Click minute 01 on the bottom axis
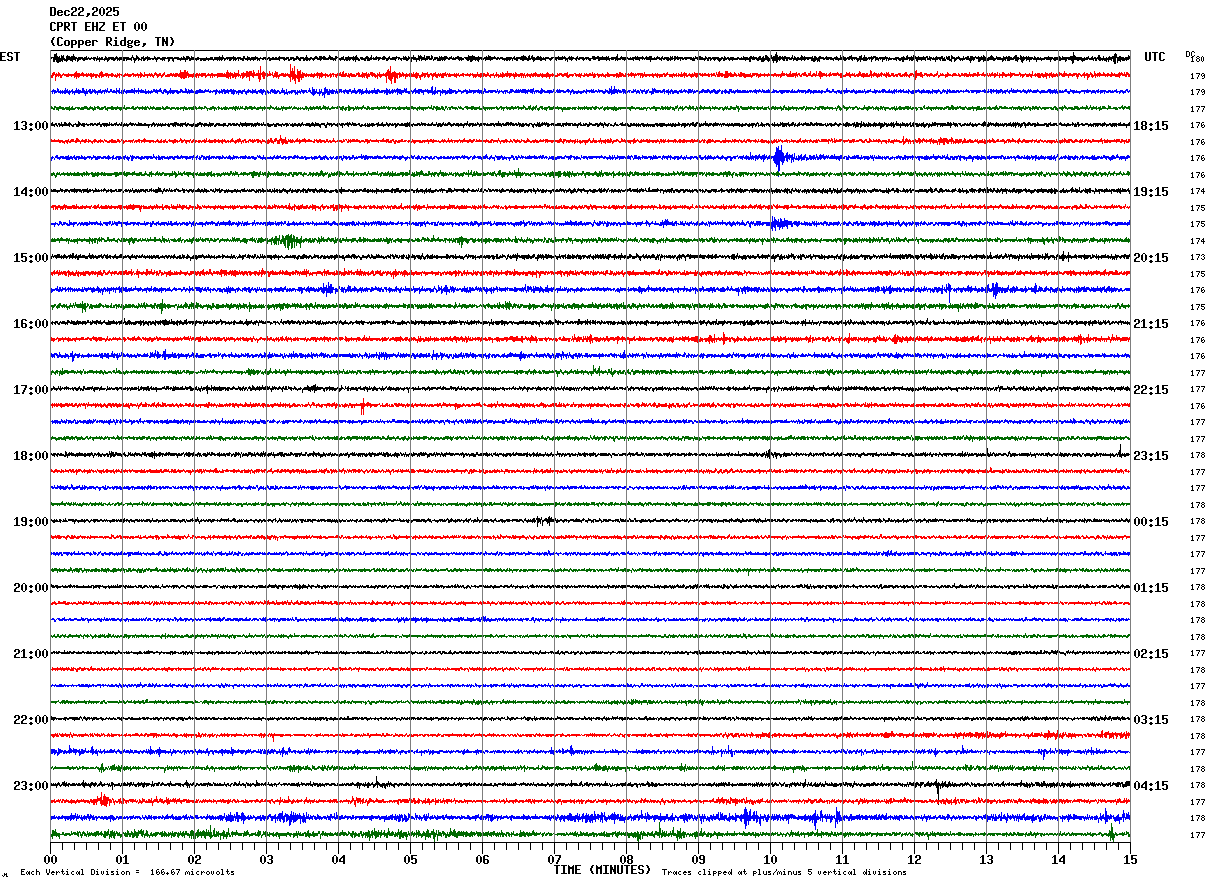Screen dimensions: 1210x886 [122, 859]
